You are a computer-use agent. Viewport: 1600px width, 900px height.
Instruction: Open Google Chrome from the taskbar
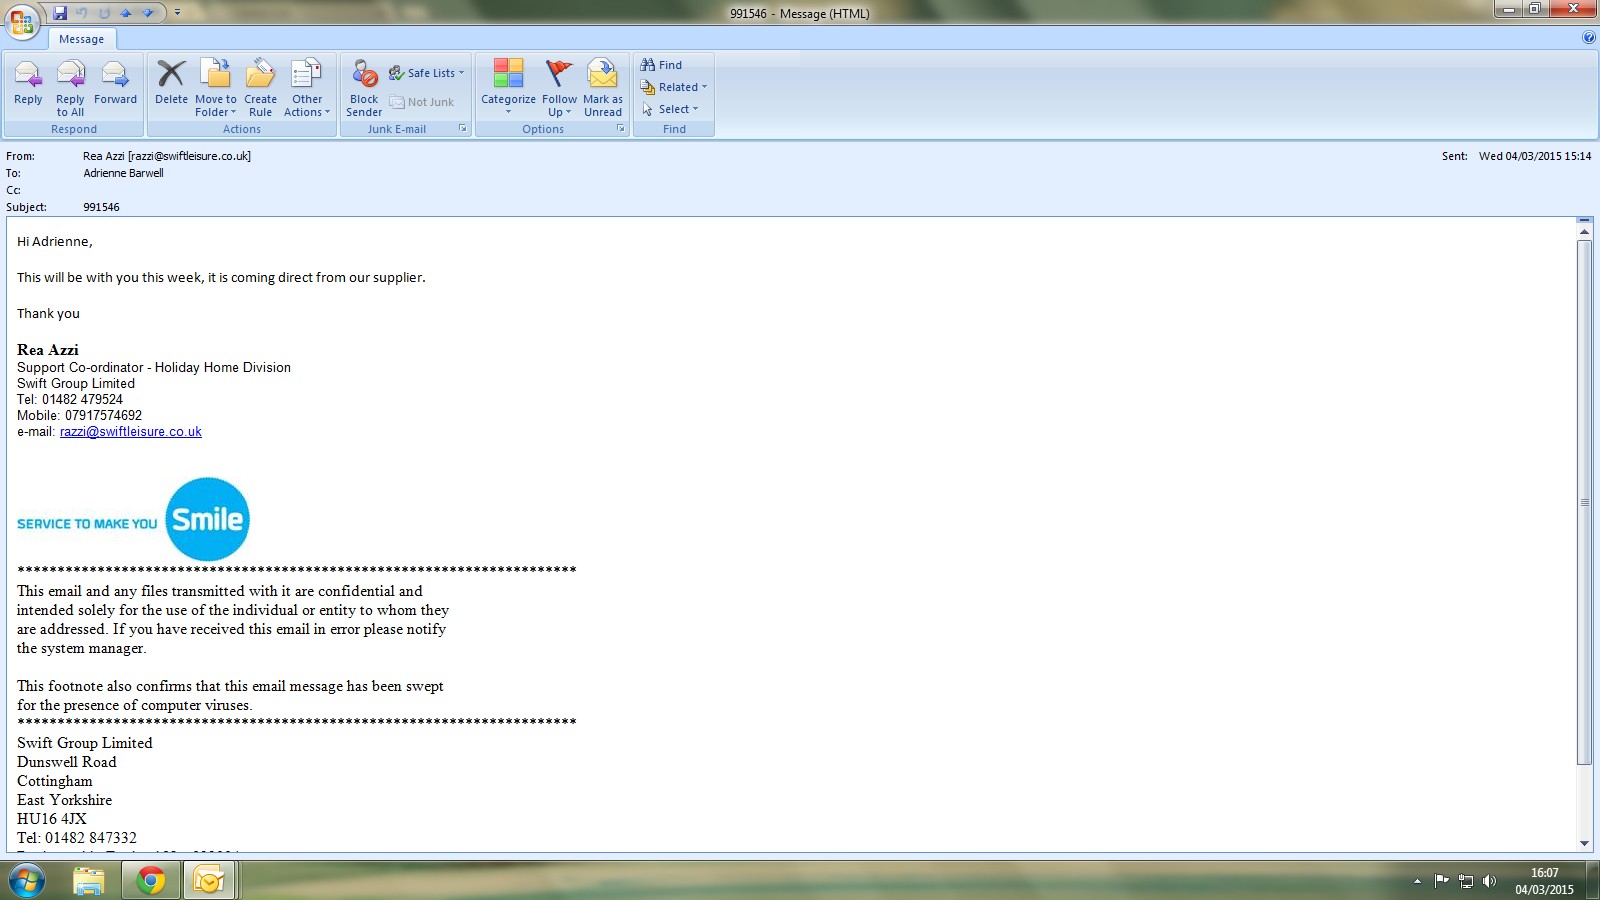click(x=150, y=881)
